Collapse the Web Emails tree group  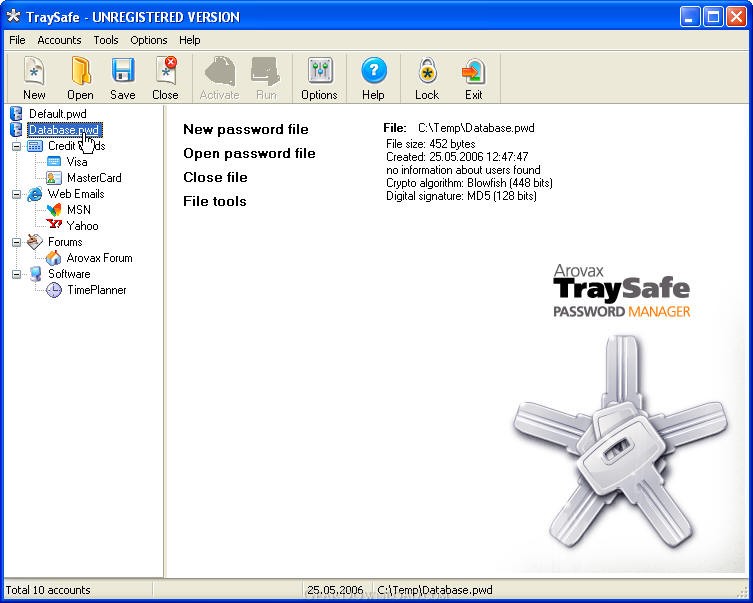tap(16, 194)
